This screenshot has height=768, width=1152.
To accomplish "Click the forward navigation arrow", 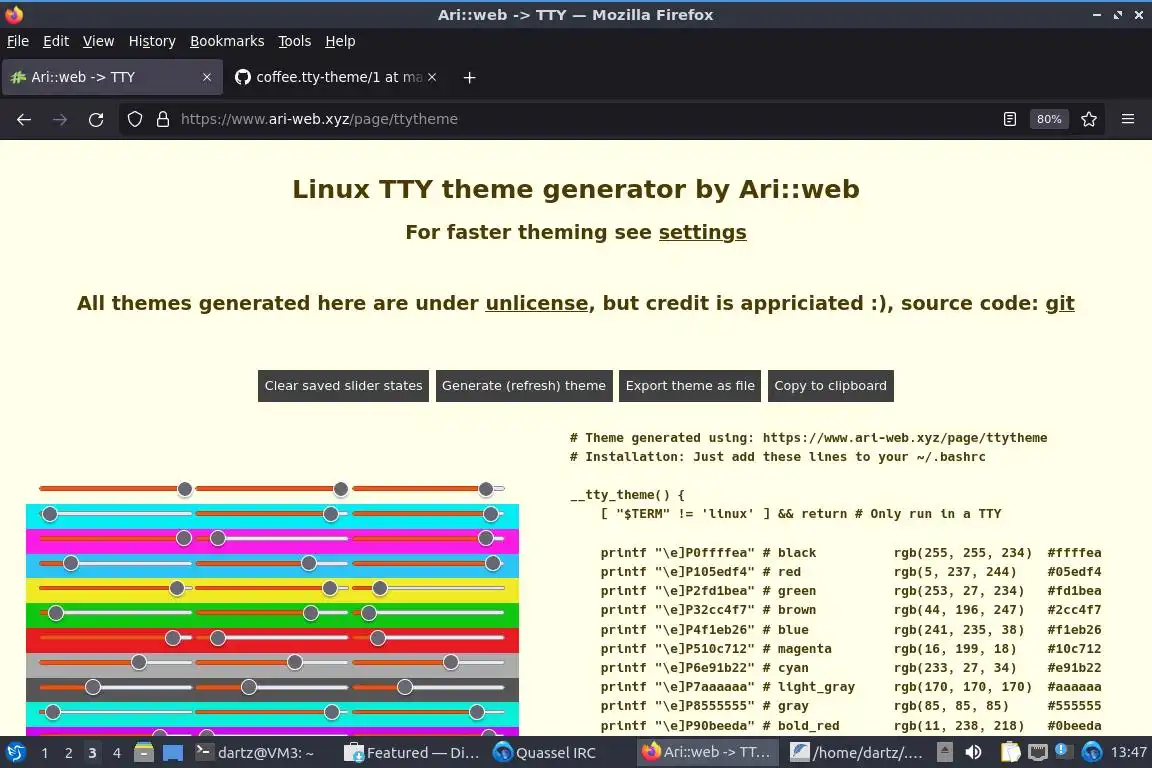I will [x=60, y=119].
